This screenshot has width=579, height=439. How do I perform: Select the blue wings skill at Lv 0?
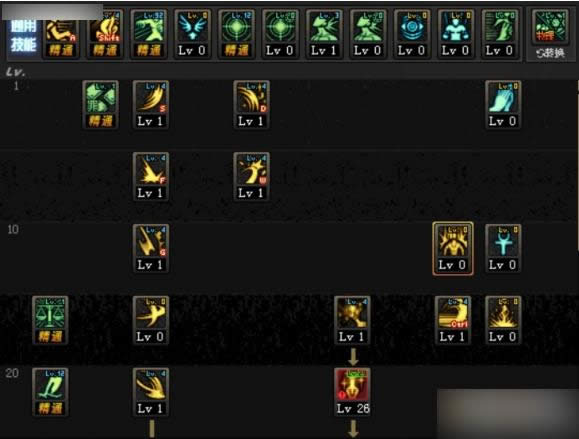[x=192, y=34]
